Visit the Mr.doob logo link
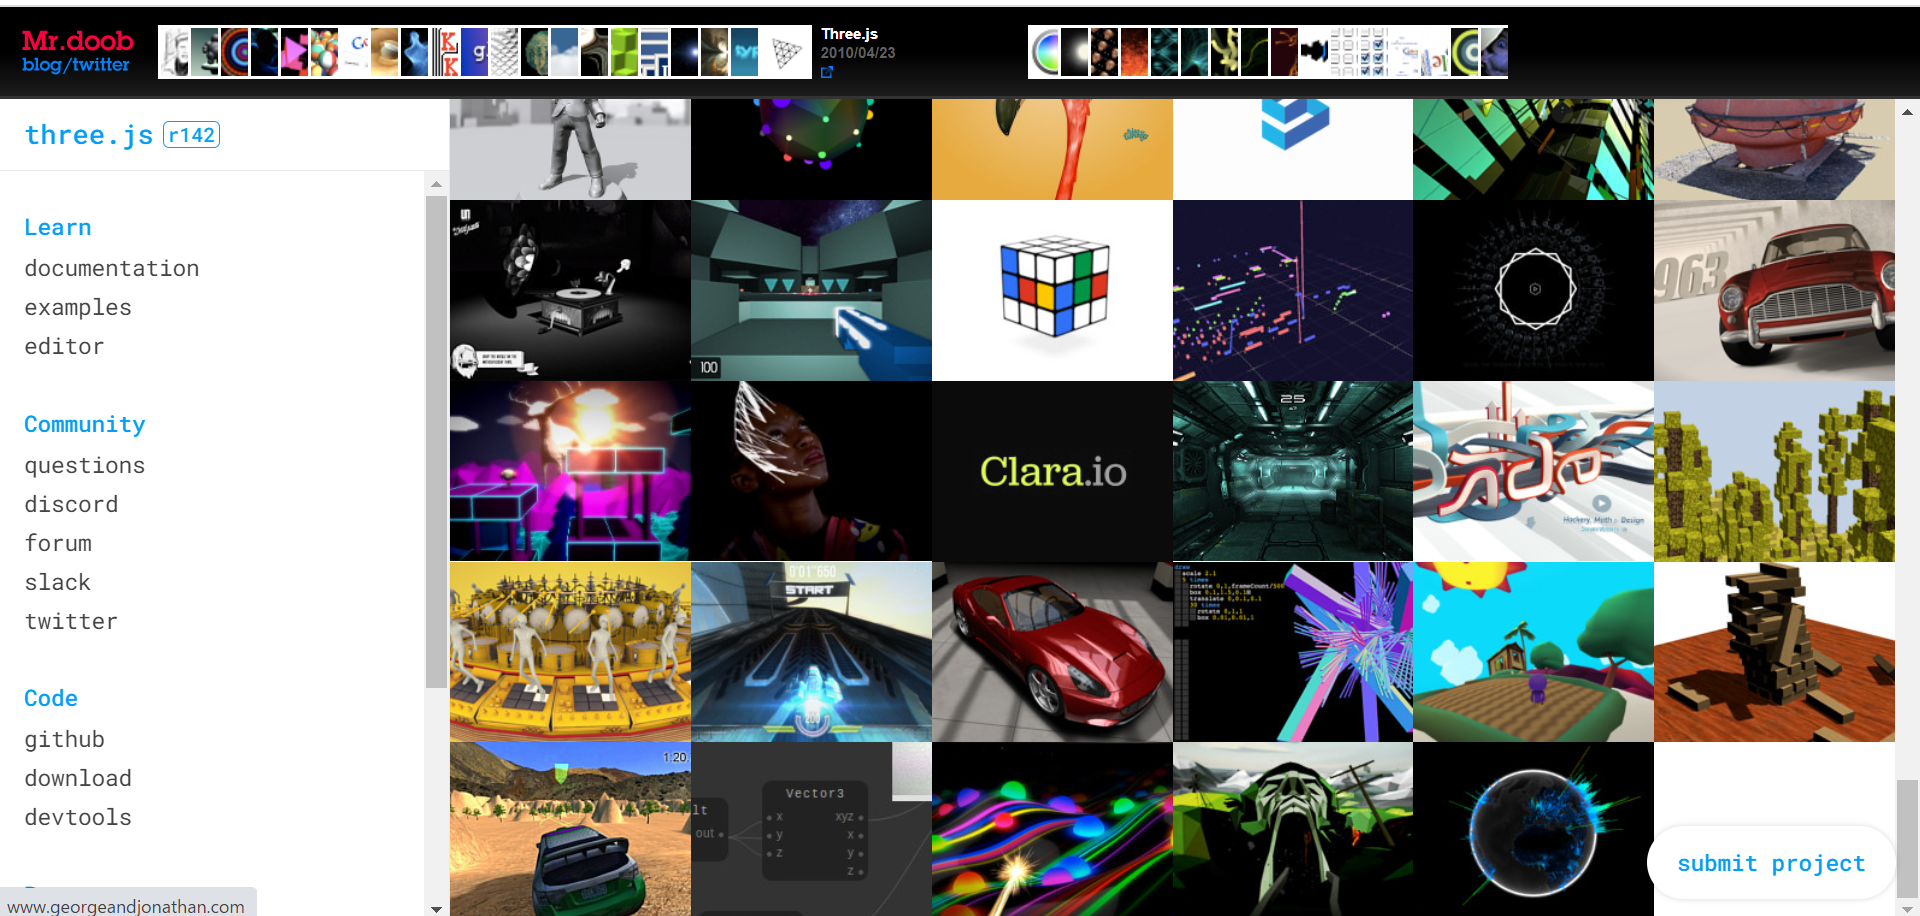The height and width of the screenshot is (916, 1920). point(77,41)
